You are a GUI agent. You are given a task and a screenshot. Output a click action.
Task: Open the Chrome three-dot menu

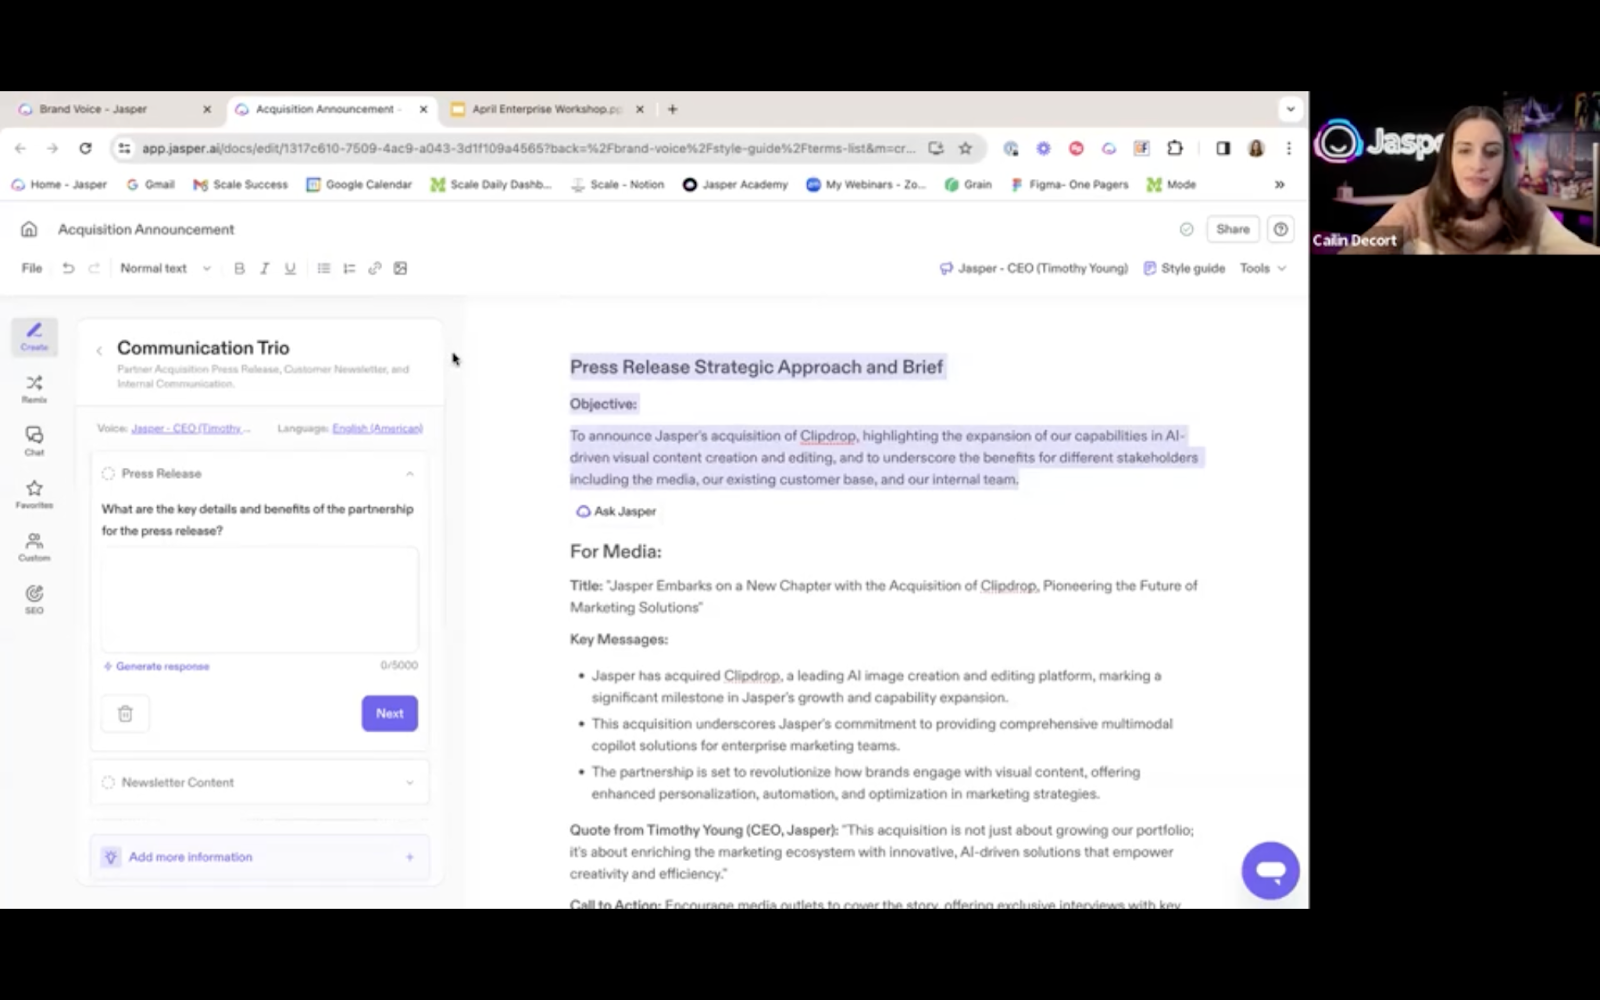pos(1289,148)
